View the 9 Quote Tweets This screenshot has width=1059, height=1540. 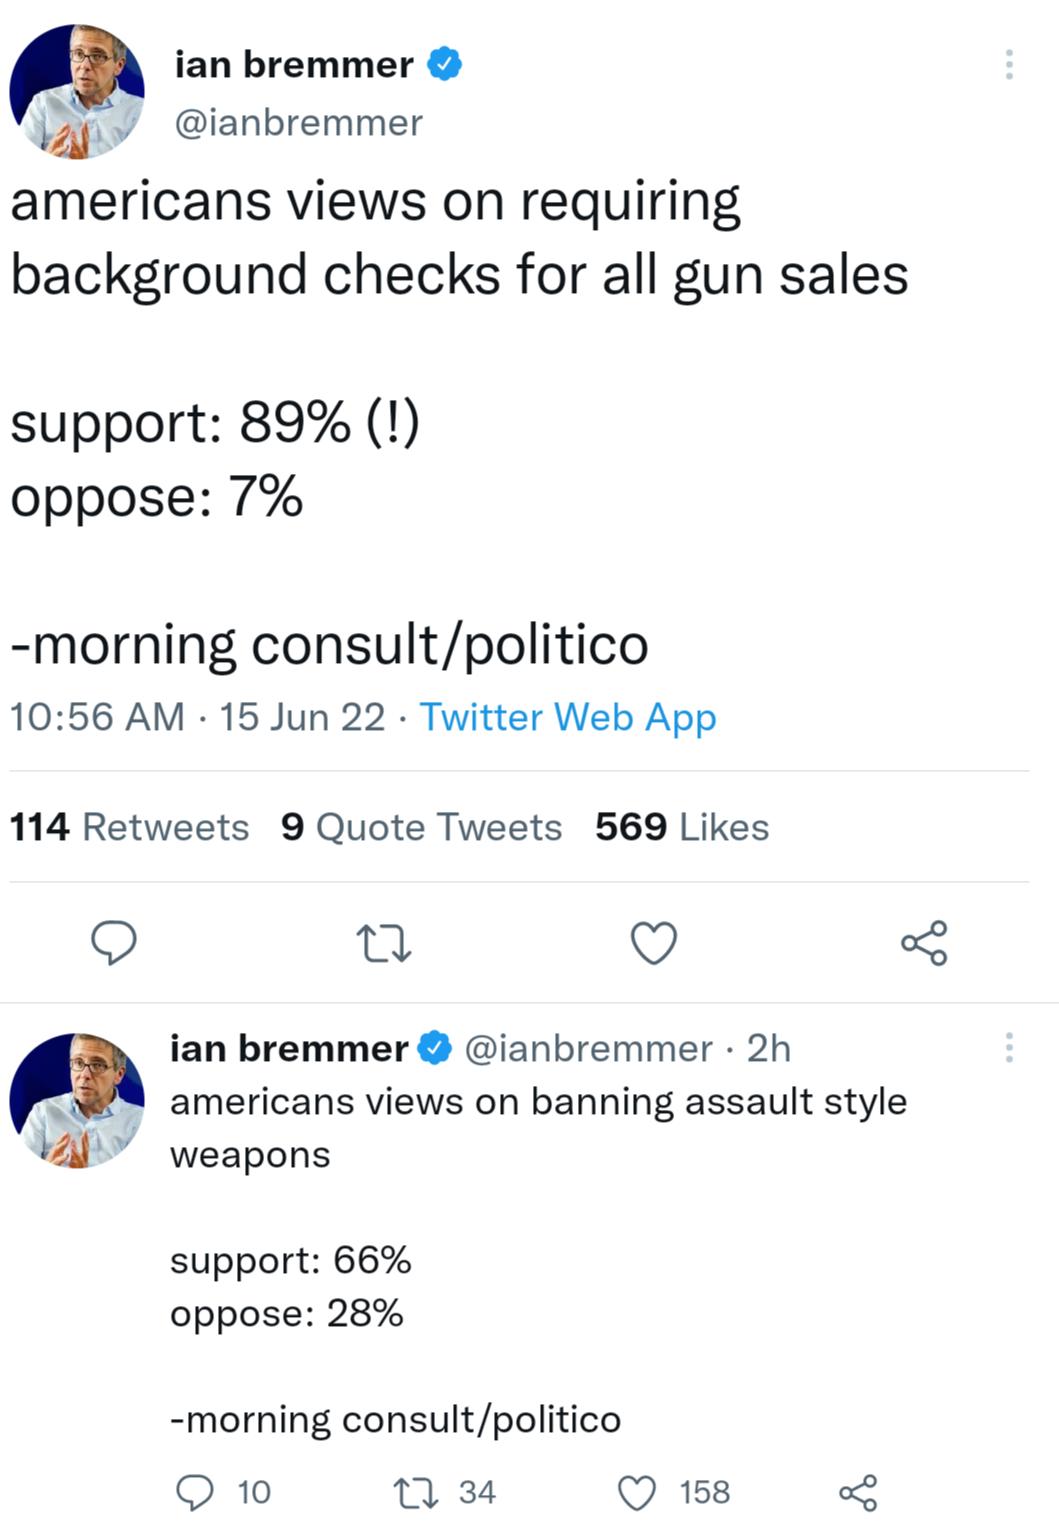[x=420, y=827]
